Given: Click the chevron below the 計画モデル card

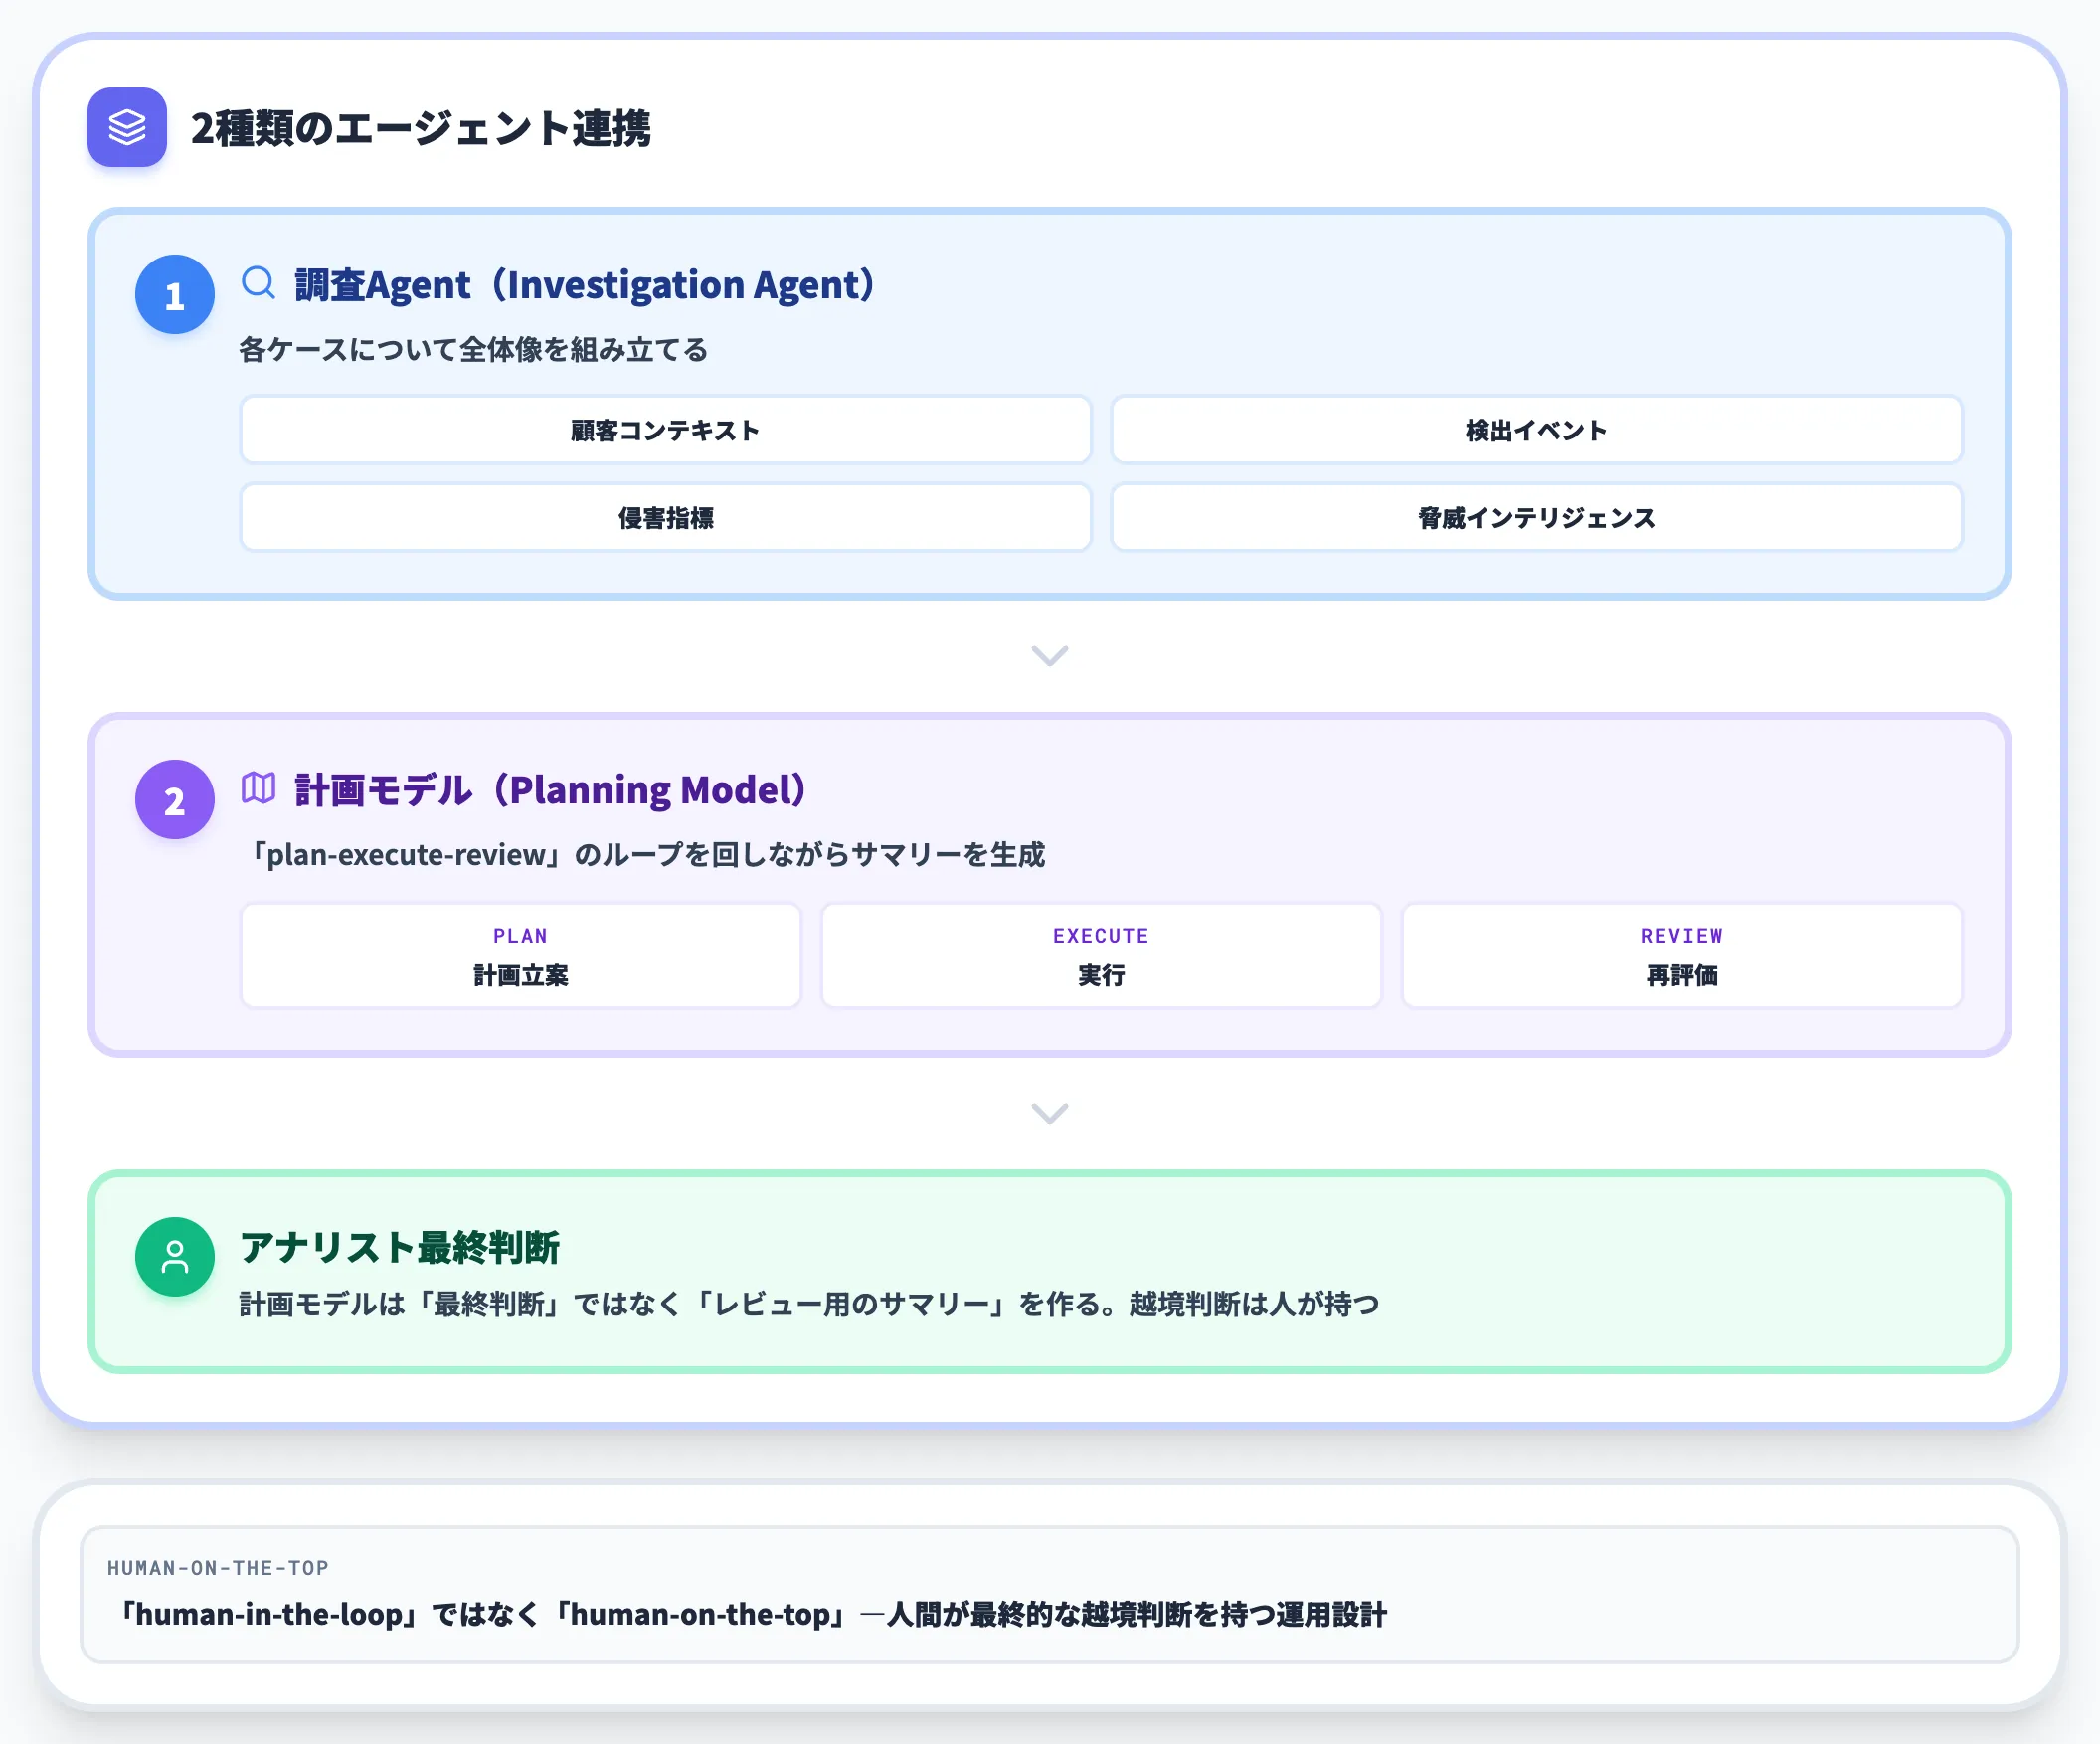Looking at the screenshot, I should tap(1050, 1113).
